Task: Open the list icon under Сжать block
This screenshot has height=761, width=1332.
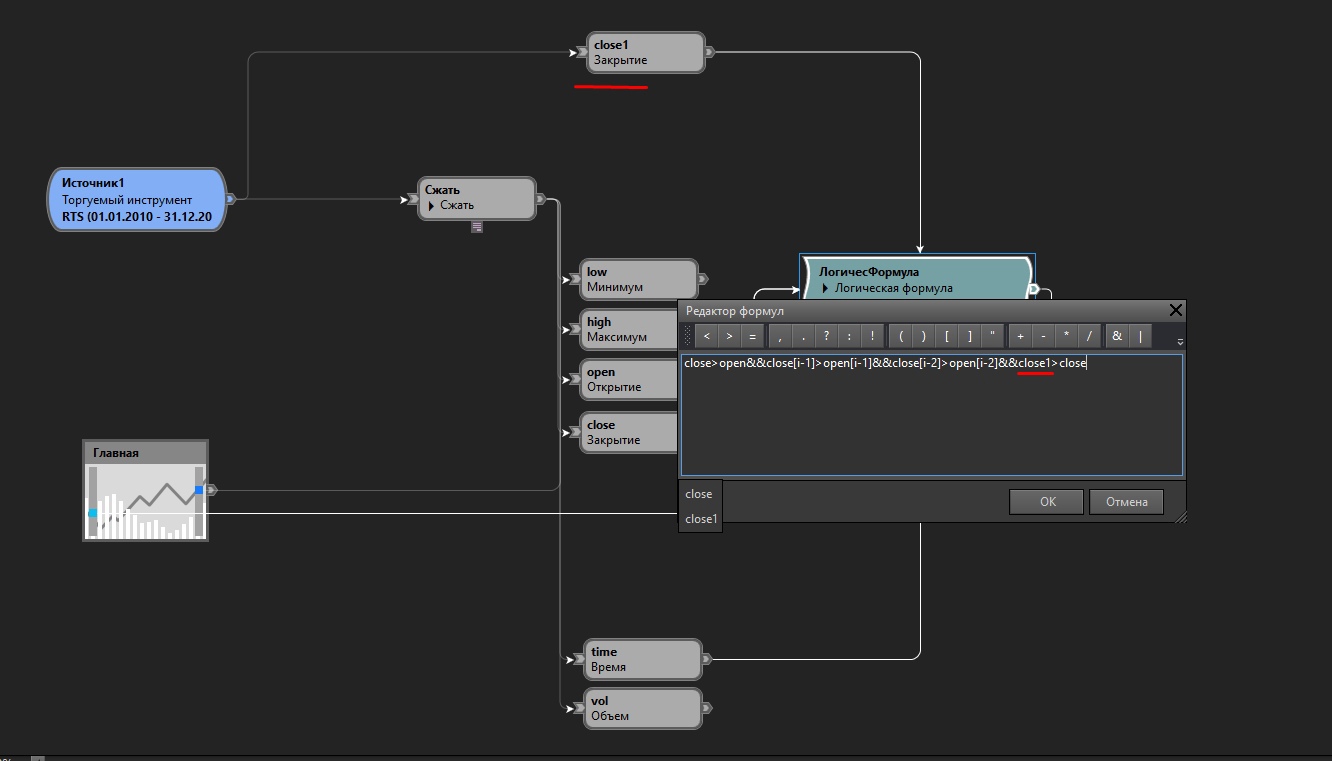Action: pyautogui.click(x=477, y=227)
